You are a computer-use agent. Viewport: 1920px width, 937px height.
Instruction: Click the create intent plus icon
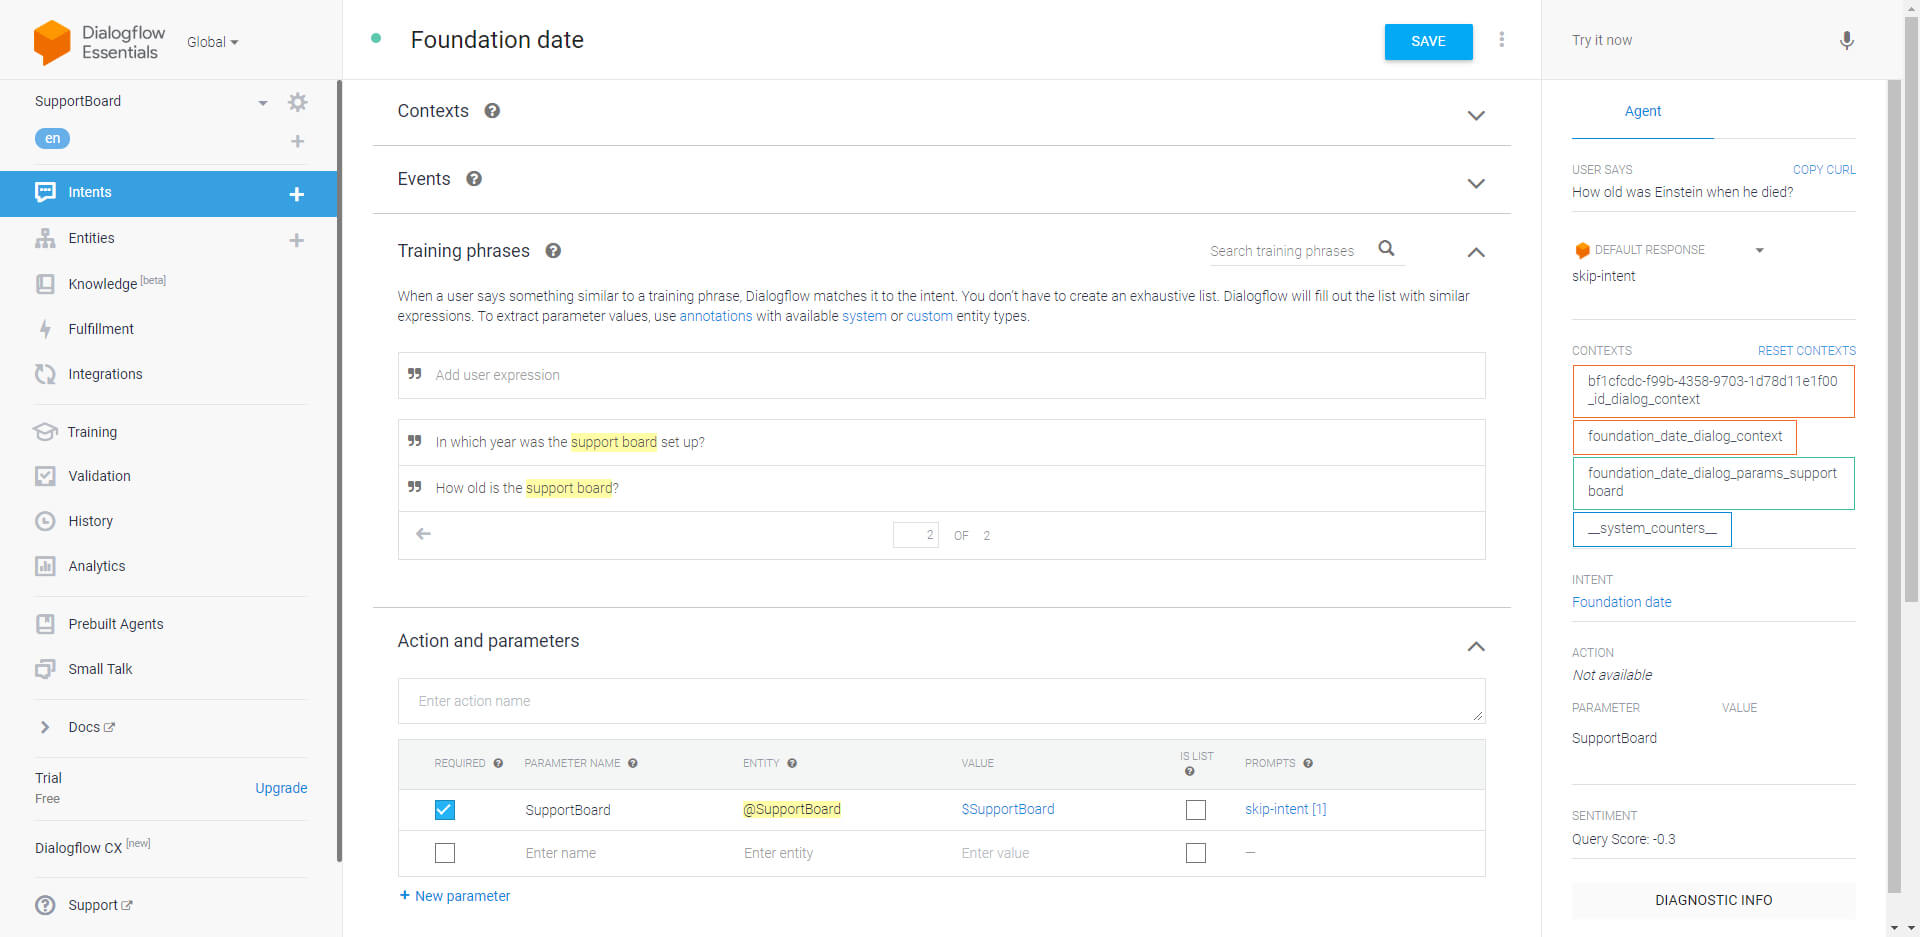pyautogui.click(x=296, y=194)
